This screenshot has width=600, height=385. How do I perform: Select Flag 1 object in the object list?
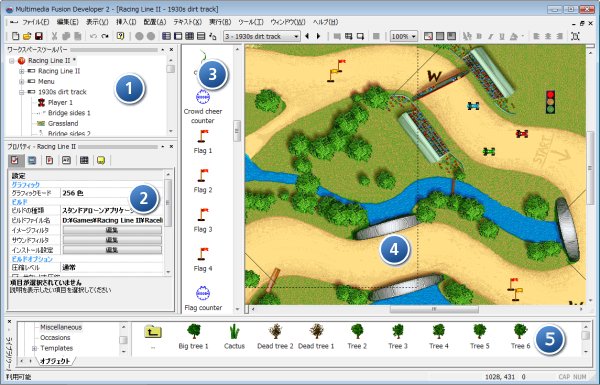pos(203,142)
